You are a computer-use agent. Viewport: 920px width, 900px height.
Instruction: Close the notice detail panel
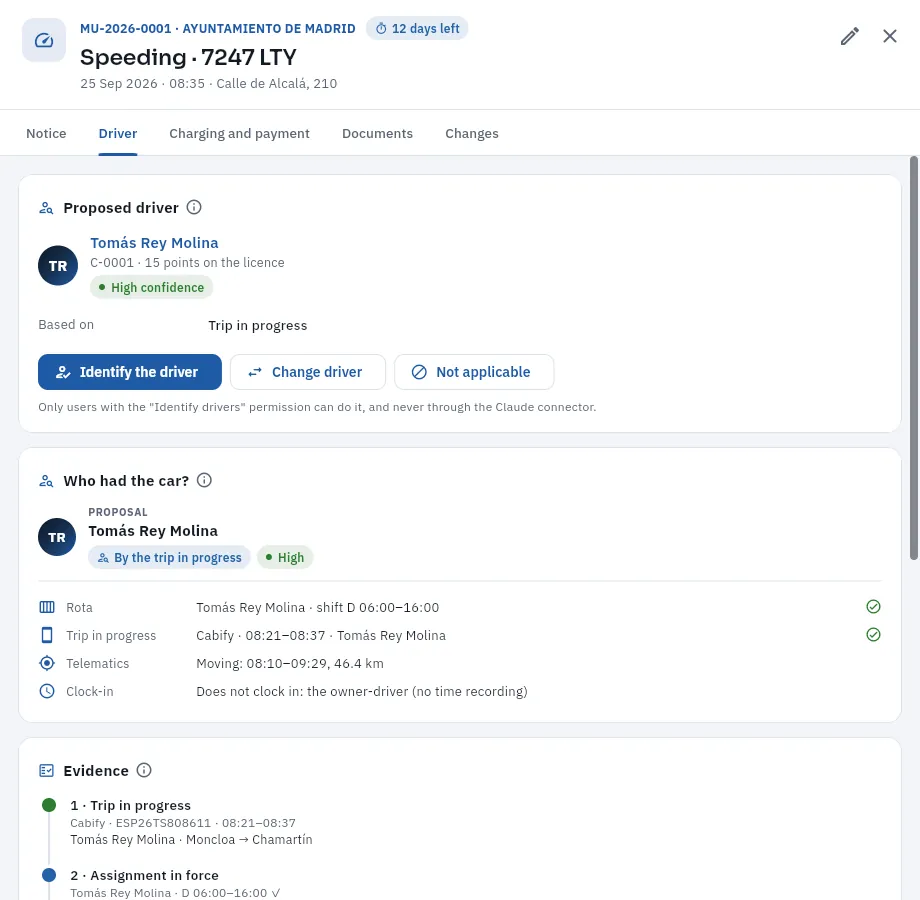click(889, 36)
